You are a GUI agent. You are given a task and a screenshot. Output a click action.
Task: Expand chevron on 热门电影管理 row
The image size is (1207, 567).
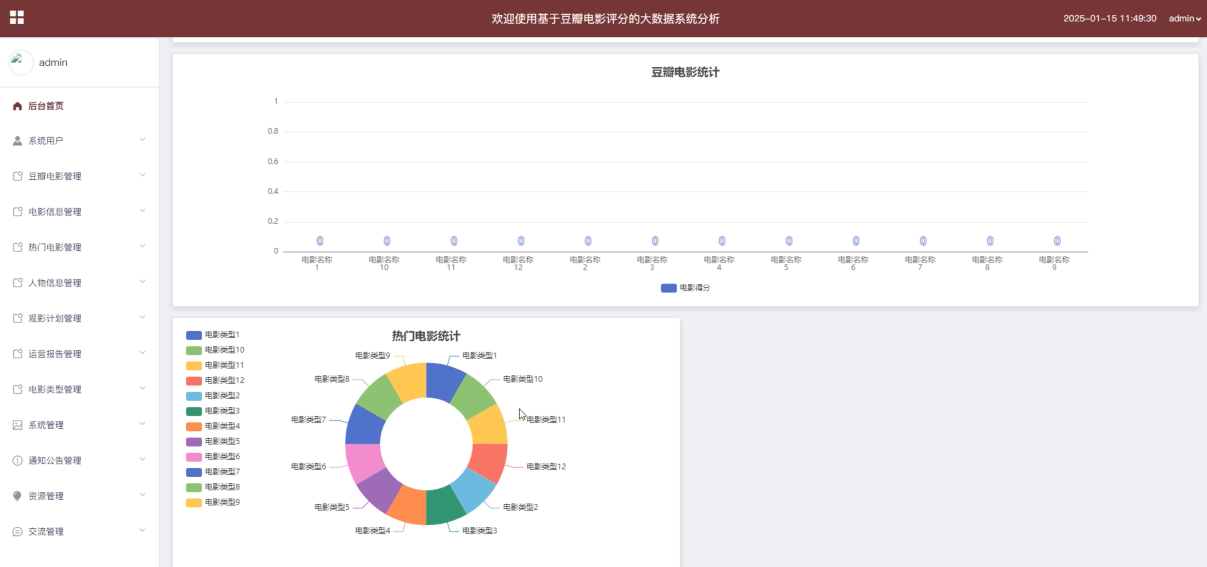[x=142, y=246]
